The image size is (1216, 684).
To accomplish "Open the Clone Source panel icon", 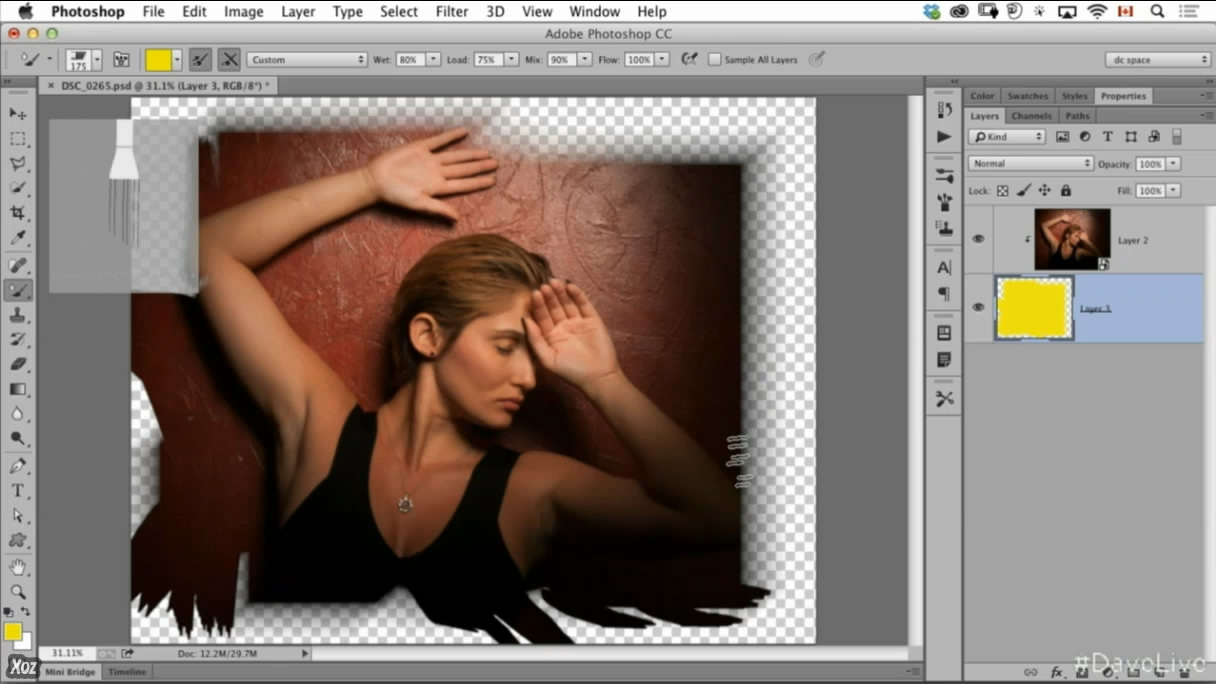I will (944, 228).
